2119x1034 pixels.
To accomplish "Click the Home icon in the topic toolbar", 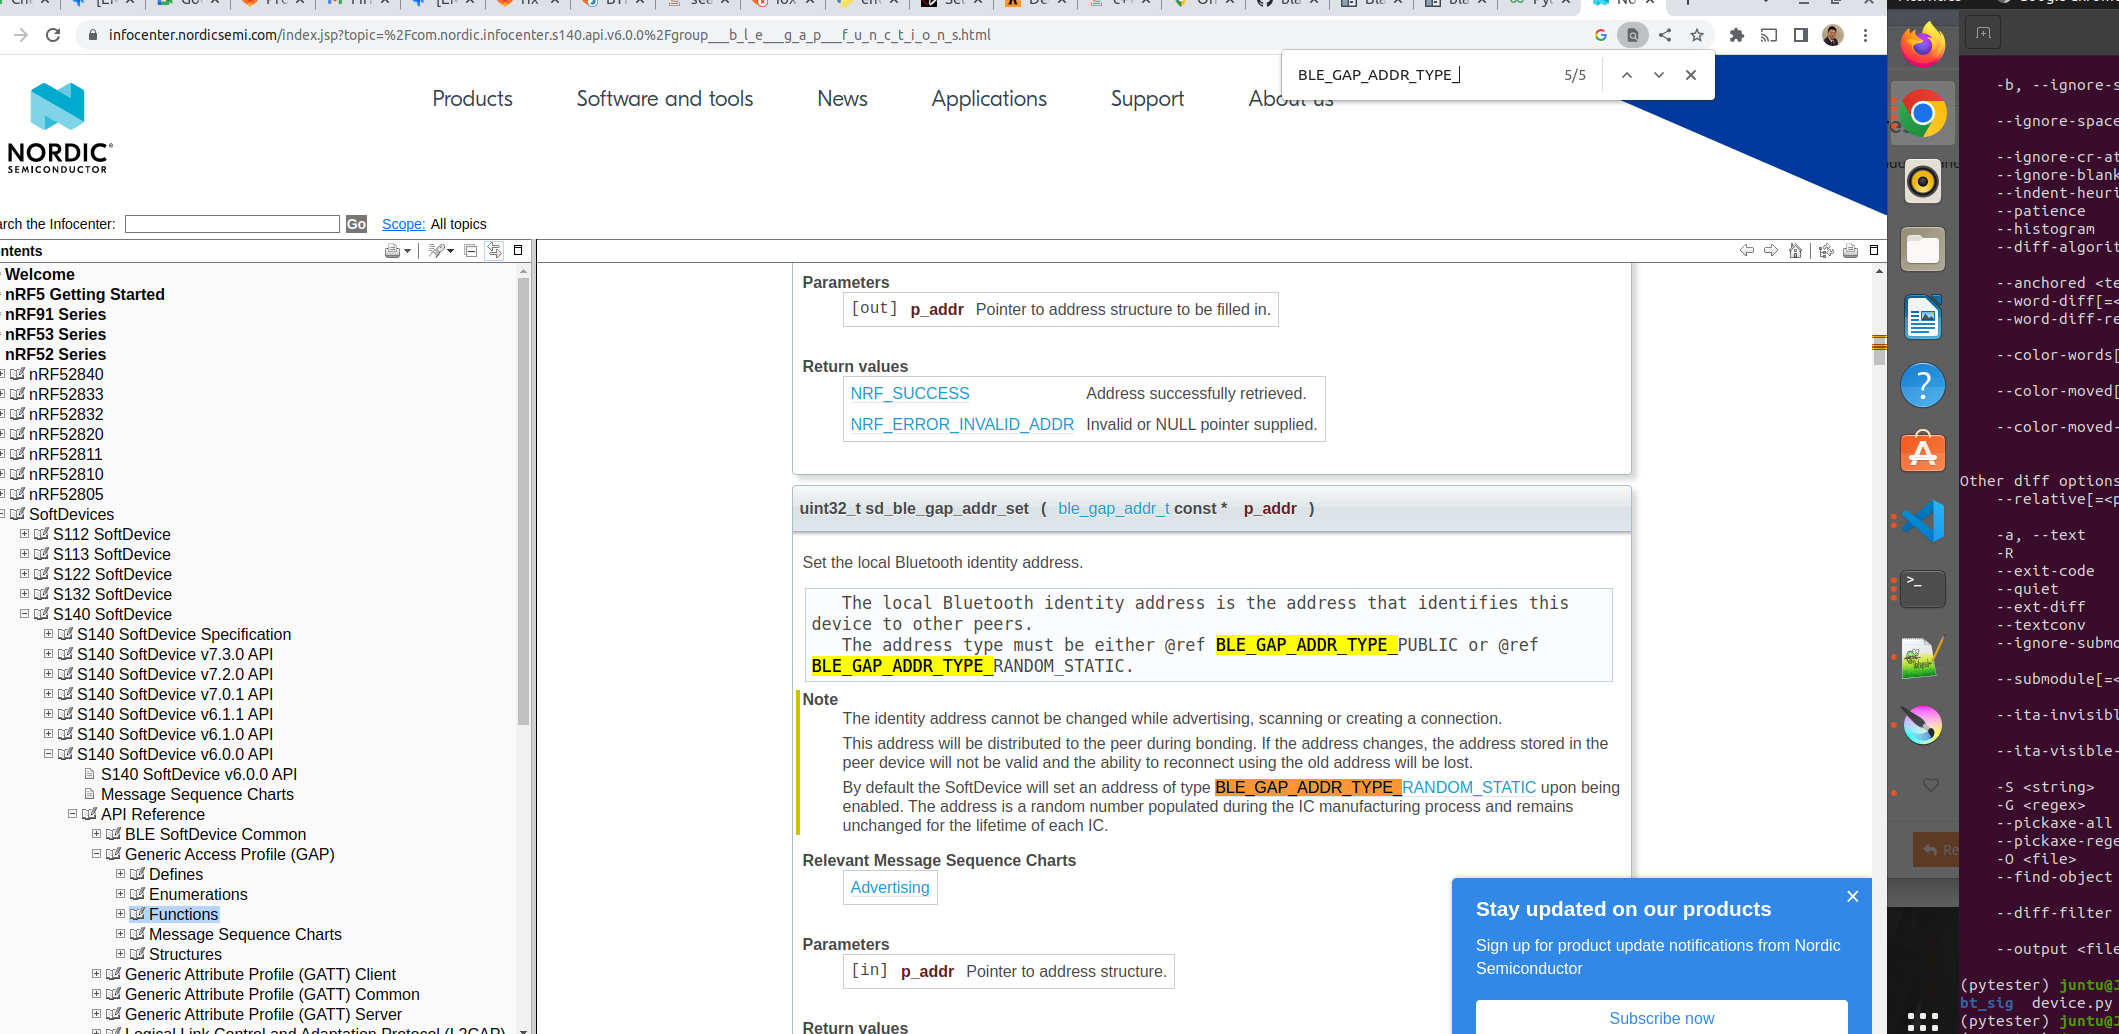I will (x=1795, y=250).
